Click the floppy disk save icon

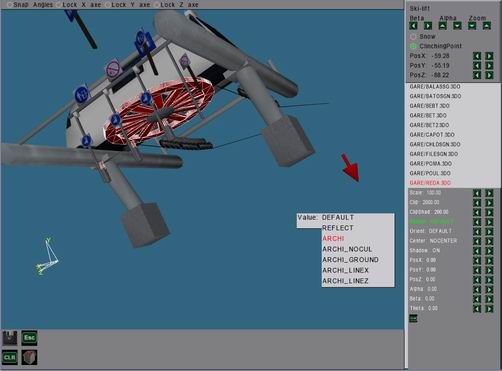[x=10, y=338]
